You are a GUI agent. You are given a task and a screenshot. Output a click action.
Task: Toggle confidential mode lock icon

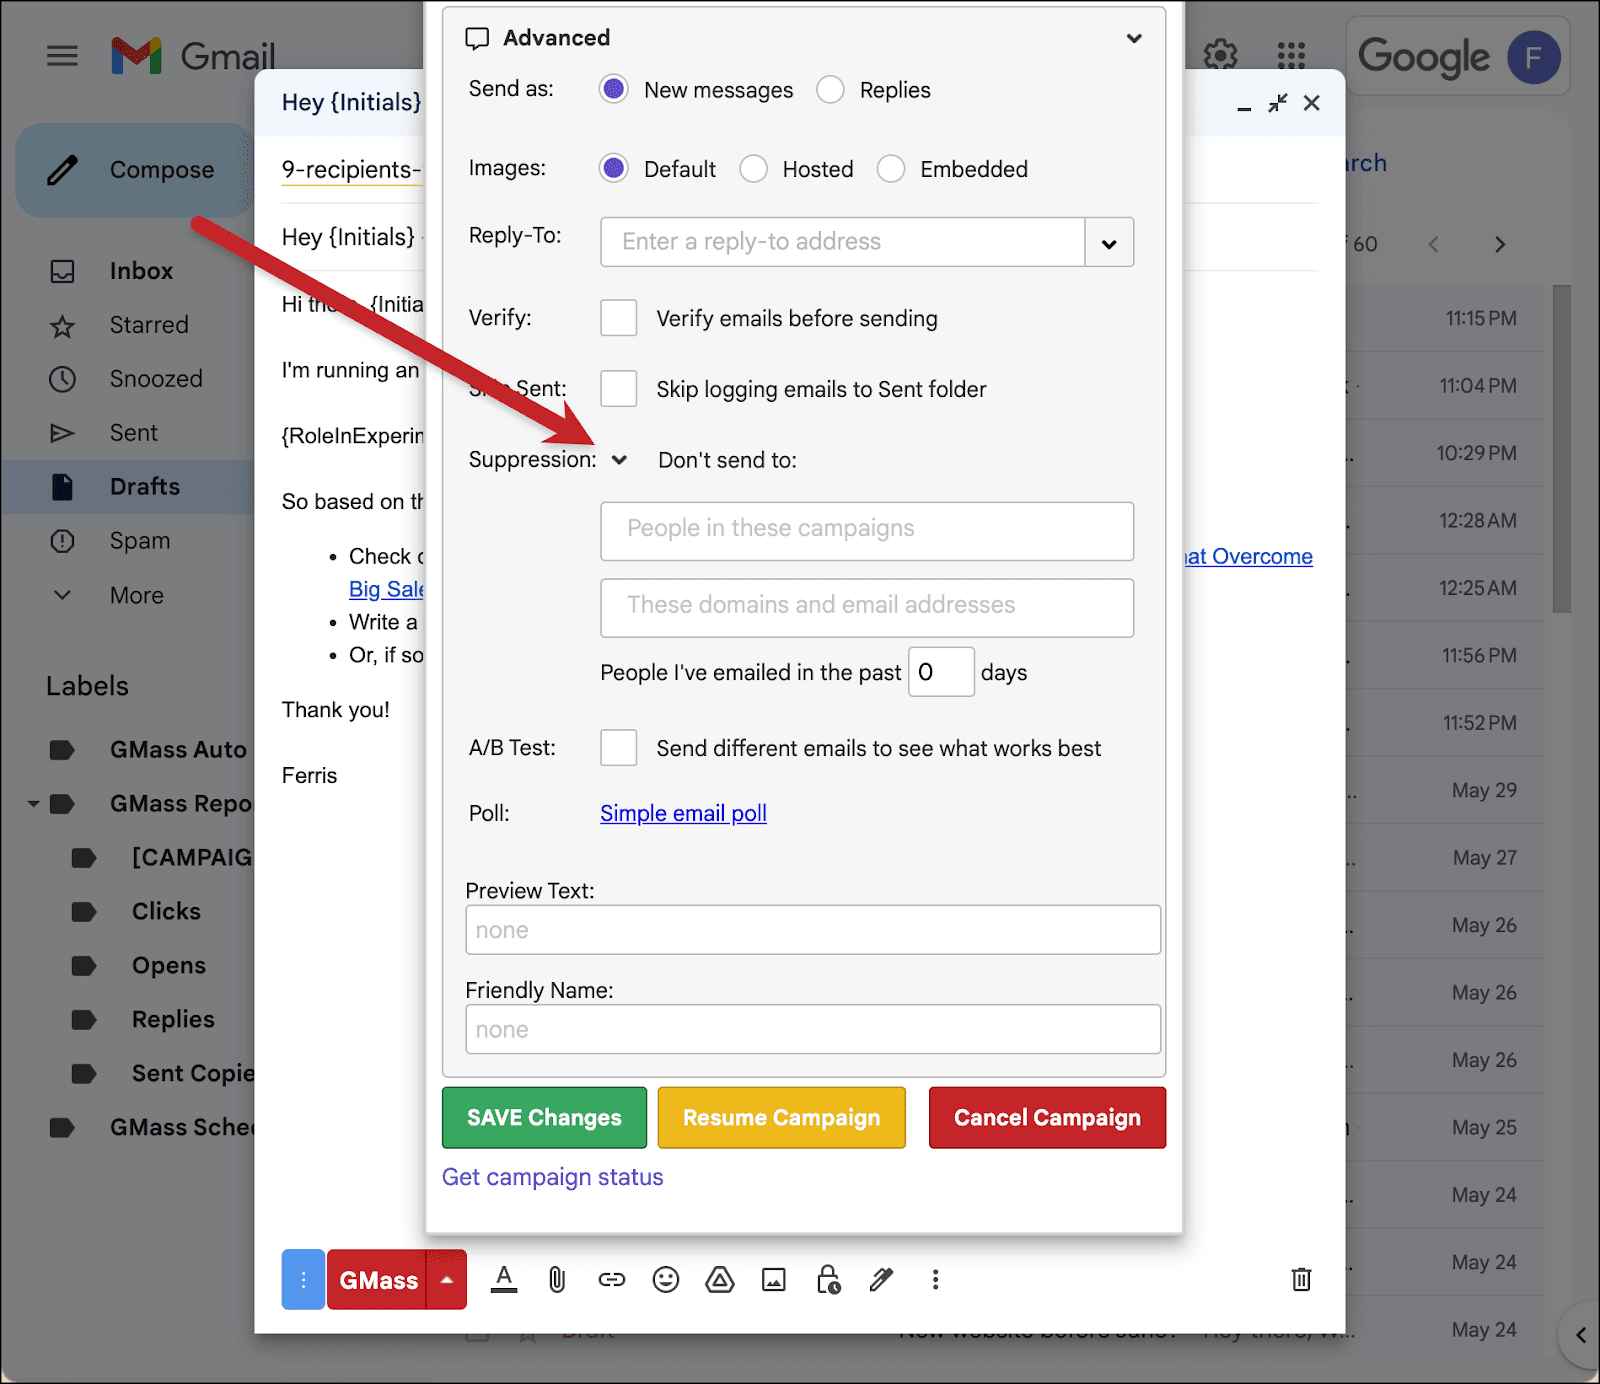828,1279
